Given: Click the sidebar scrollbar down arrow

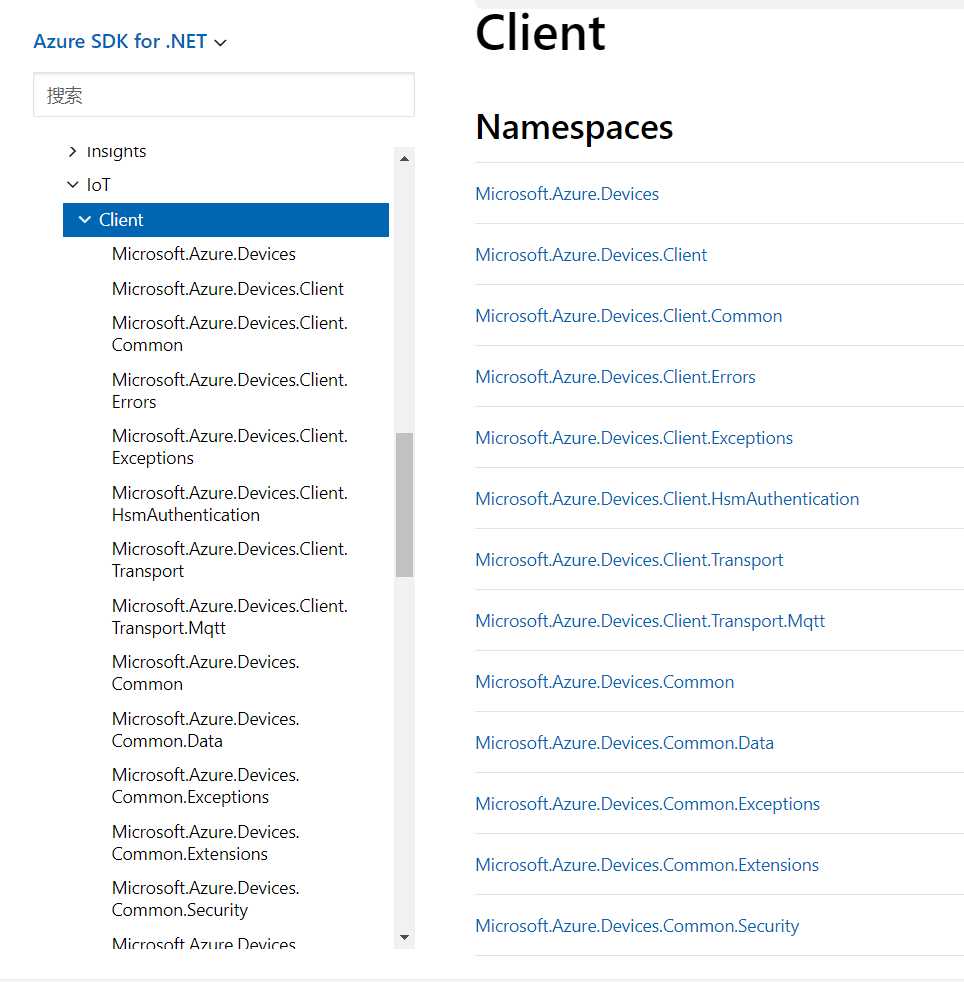Looking at the screenshot, I should click(405, 938).
